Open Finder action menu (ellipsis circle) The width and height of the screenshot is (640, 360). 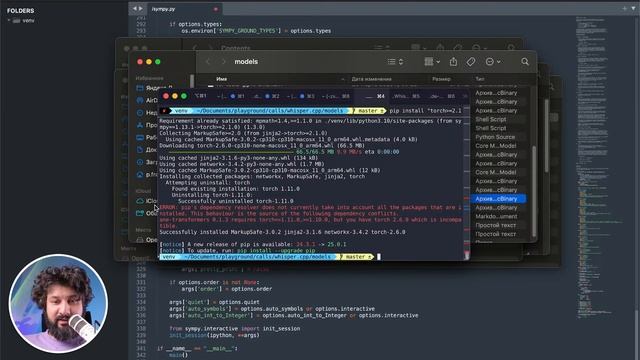click(493, 62)
